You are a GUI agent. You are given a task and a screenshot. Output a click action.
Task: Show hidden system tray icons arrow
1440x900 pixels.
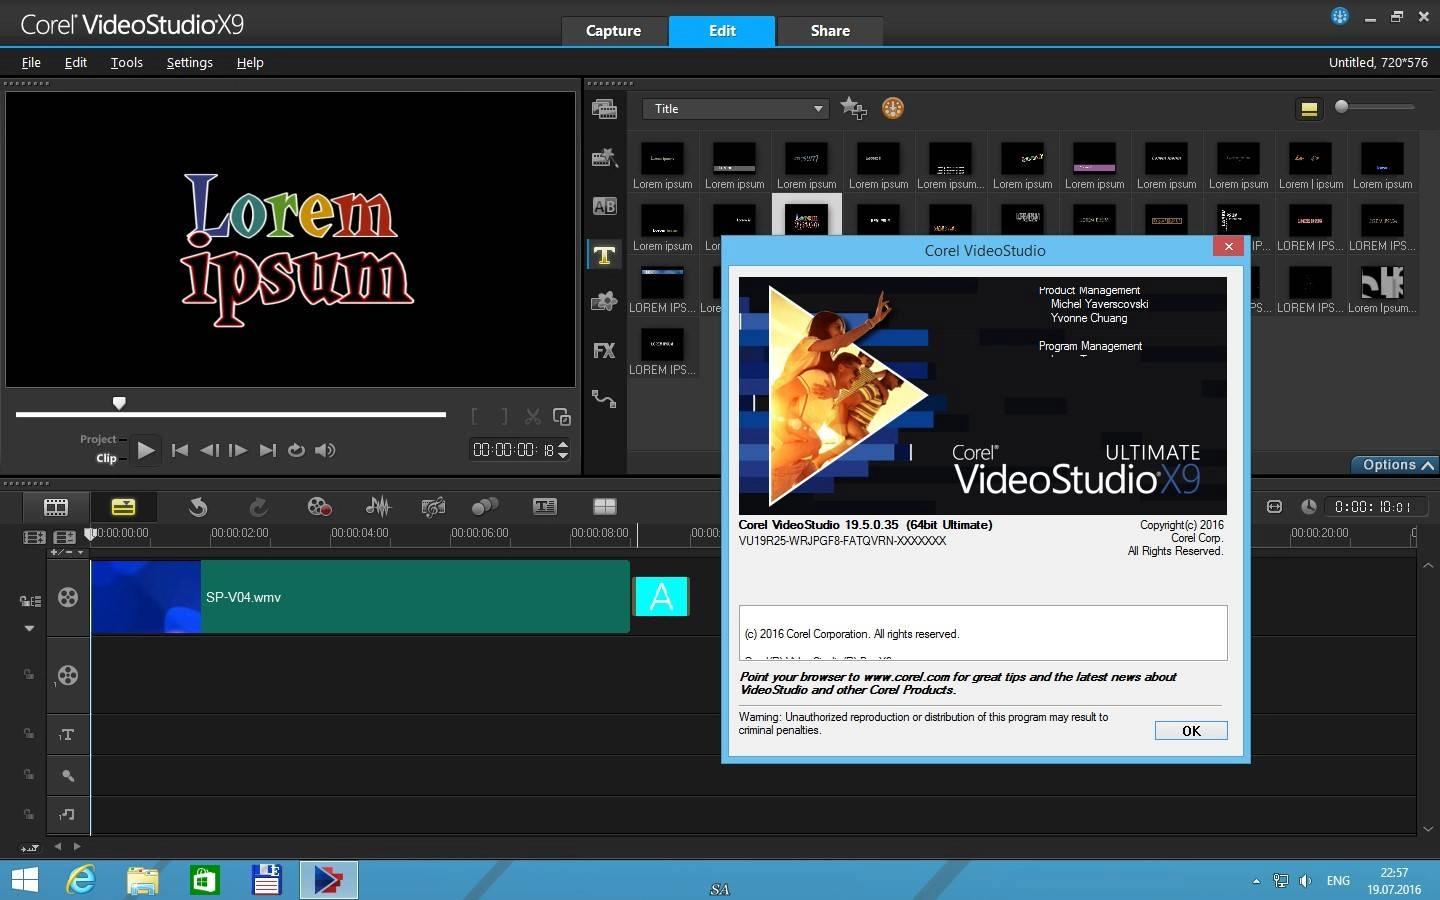tap(1256, 881)
